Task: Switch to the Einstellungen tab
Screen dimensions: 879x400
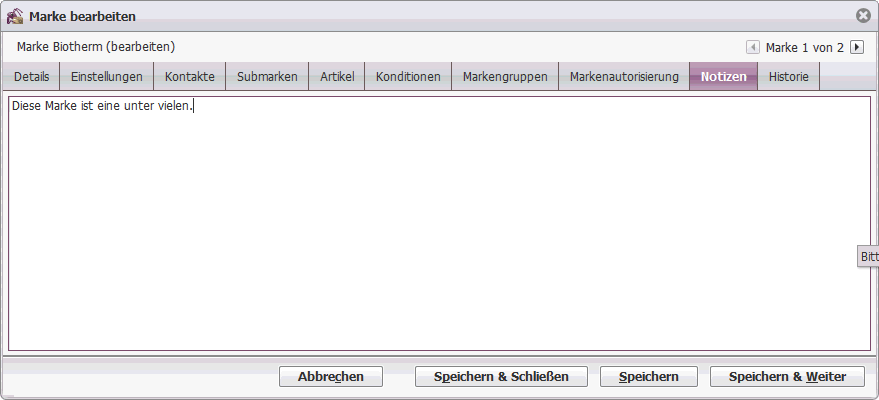Action: point(107,77)
